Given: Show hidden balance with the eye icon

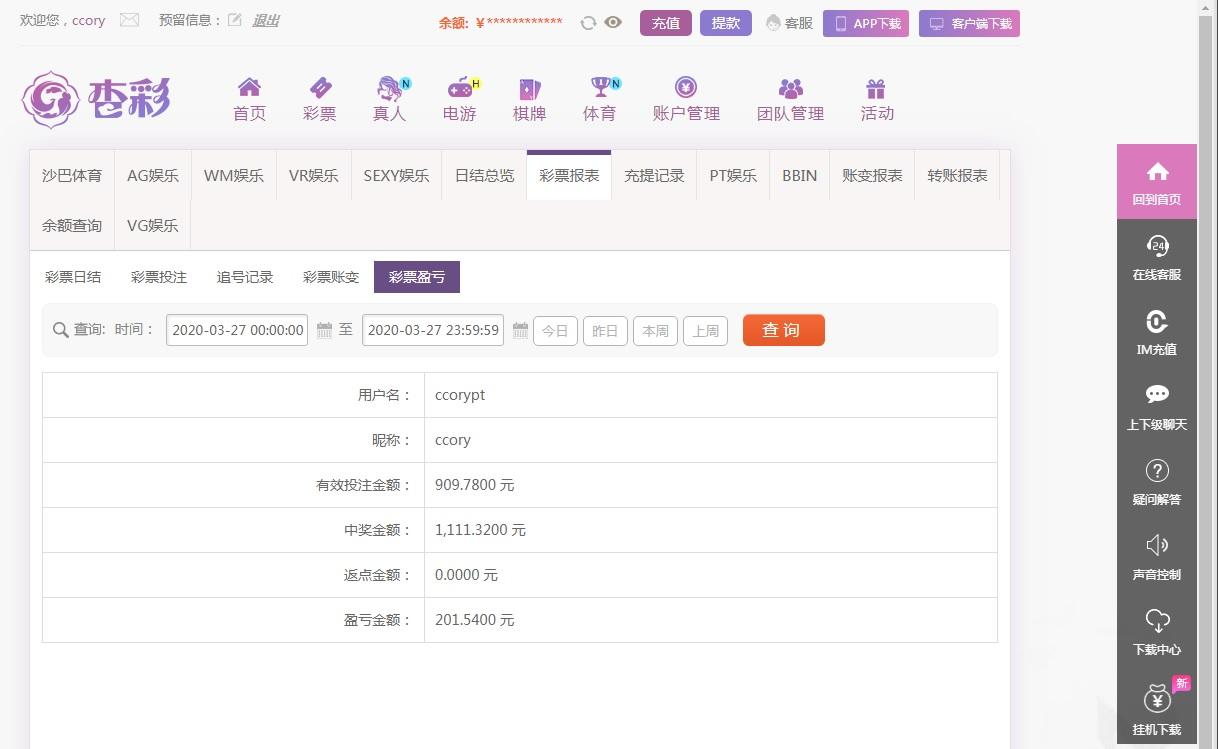Looking at the screenshot, I should click(613, 23).
